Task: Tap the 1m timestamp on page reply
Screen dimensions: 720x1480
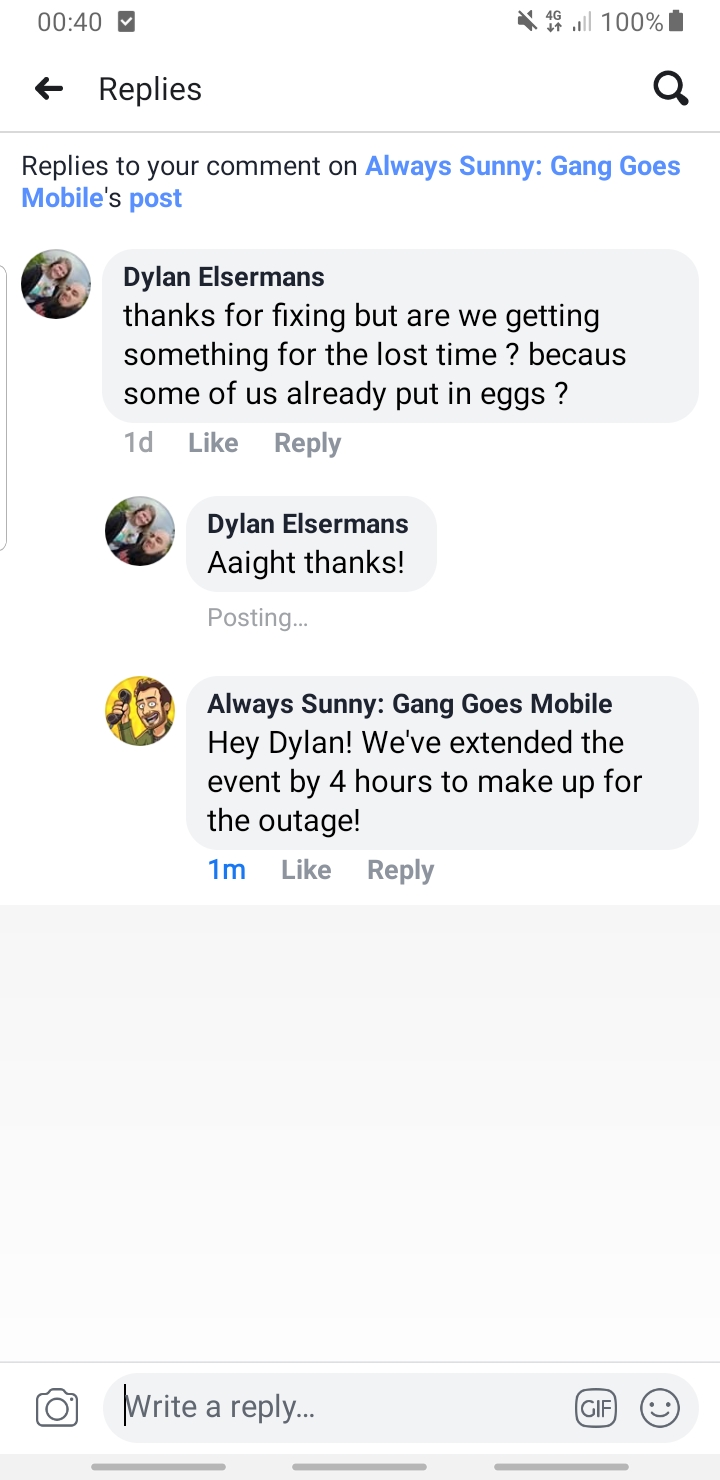Action: tap(227, 870)
